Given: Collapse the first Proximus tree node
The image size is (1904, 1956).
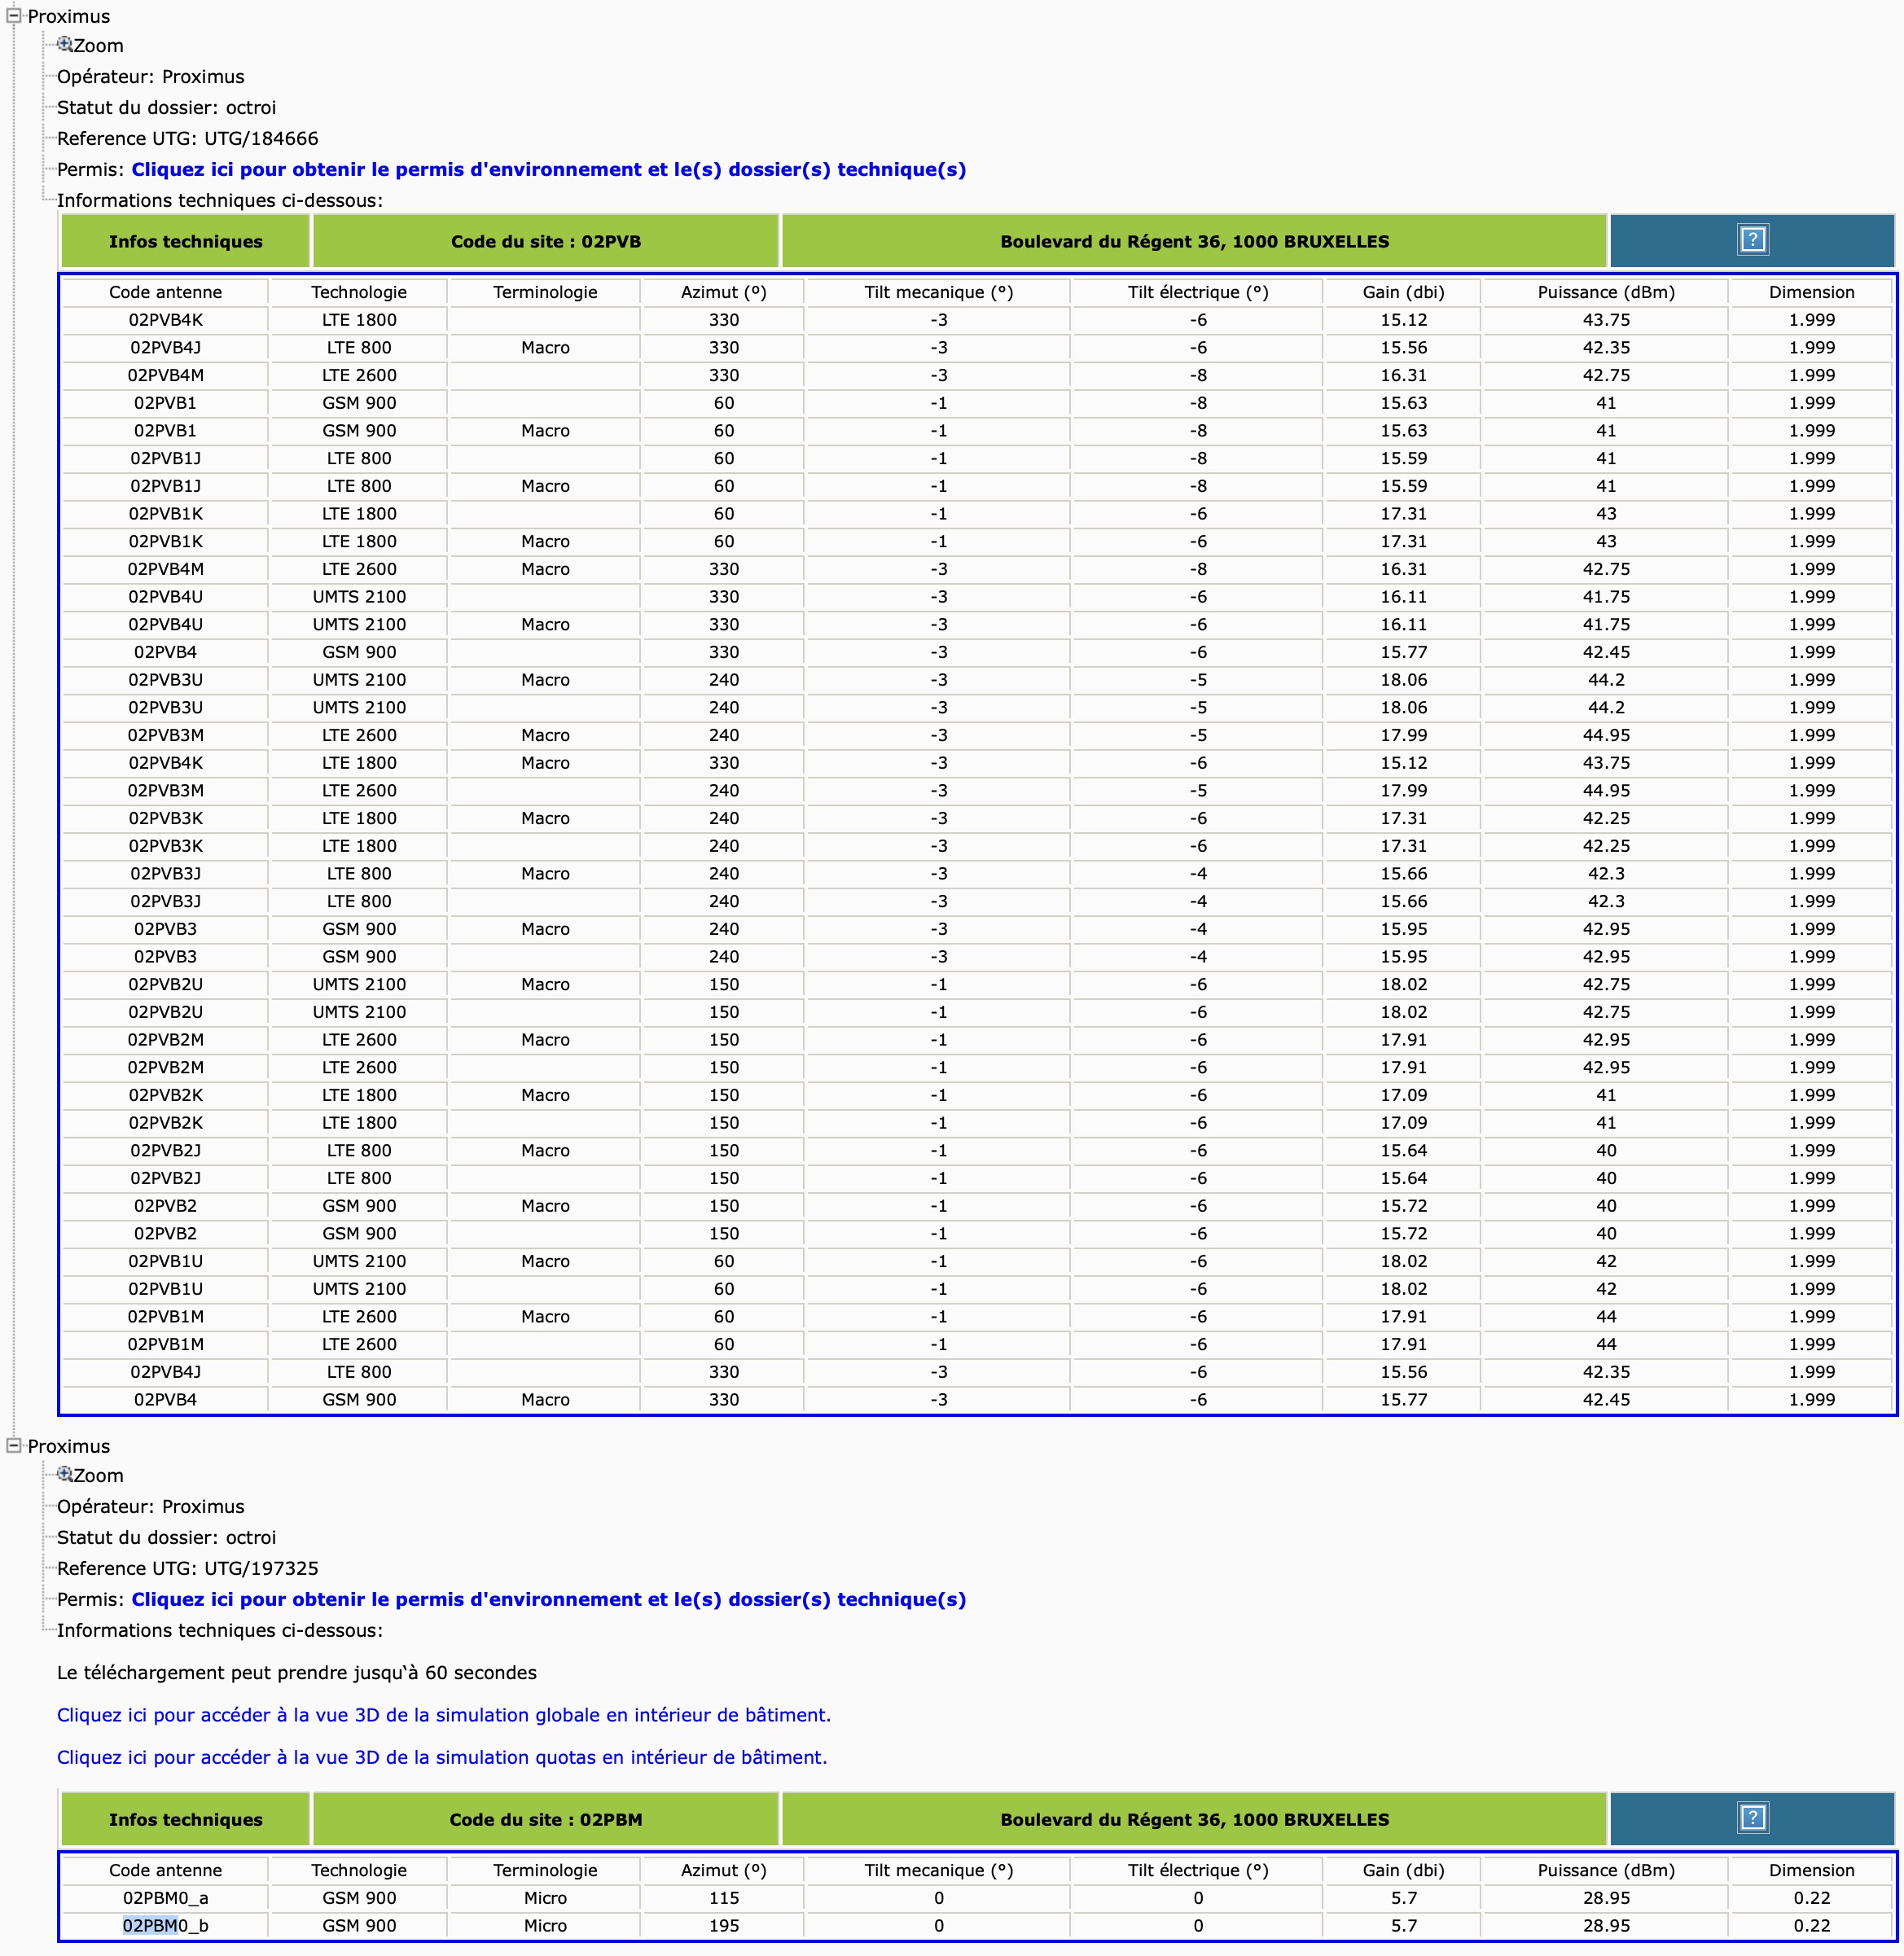Looking at the screenshot, I should click(14, 15).
